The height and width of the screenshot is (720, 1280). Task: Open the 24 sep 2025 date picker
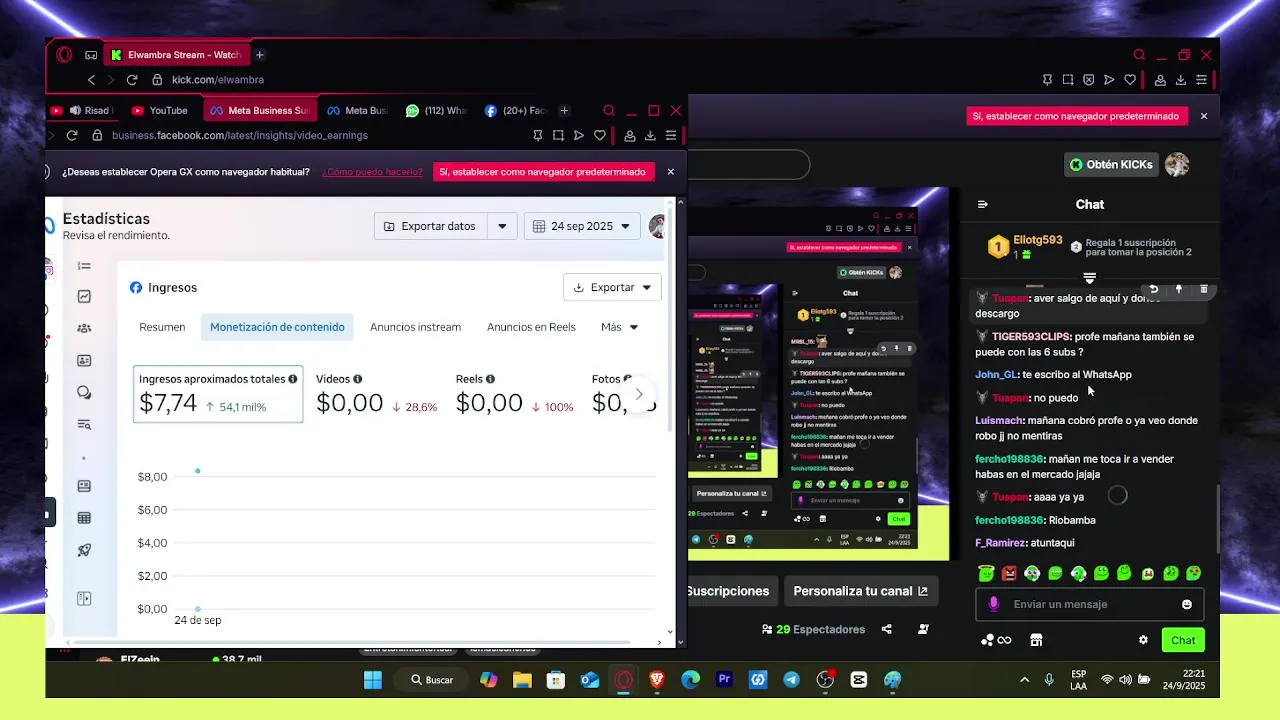(x=582, y=226)
